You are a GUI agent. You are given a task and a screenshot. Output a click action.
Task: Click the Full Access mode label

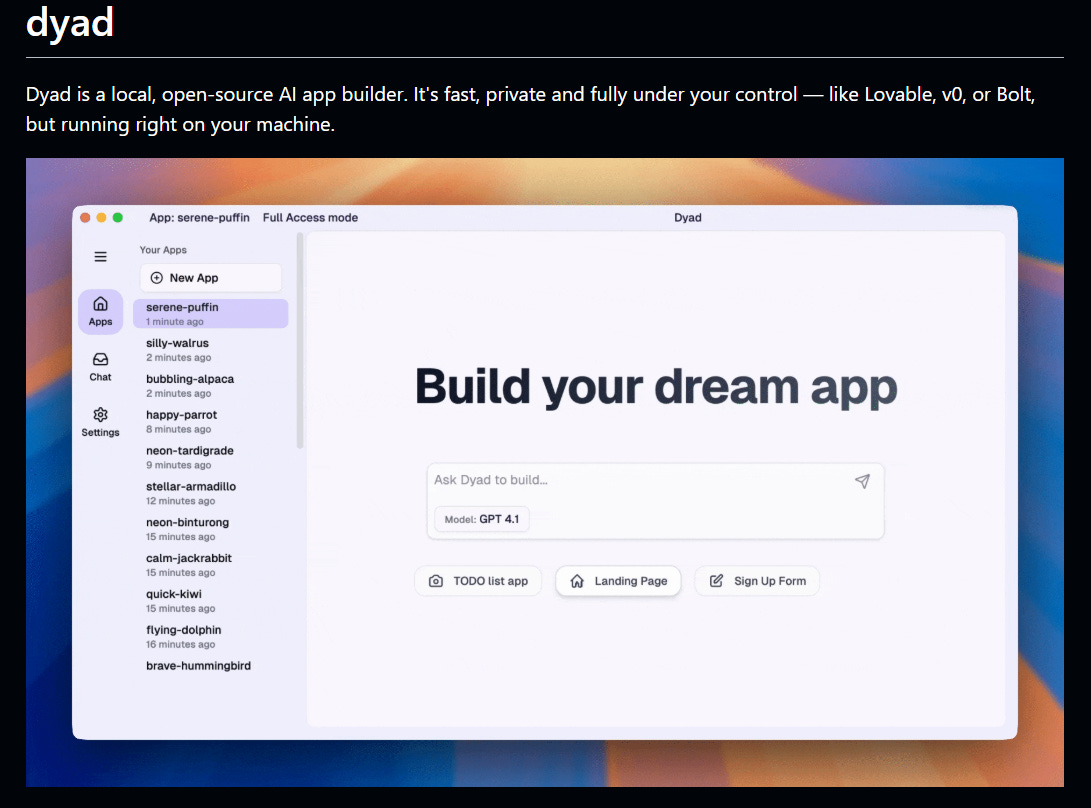coord(310,218)
